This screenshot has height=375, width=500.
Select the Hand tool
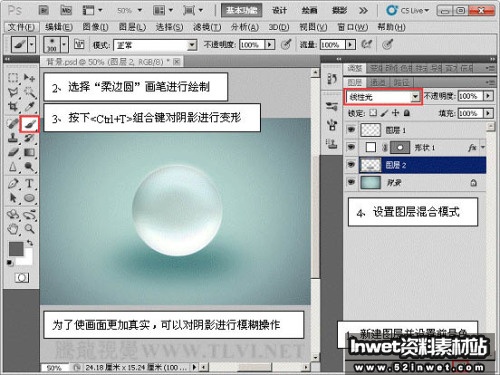(13, 229)
